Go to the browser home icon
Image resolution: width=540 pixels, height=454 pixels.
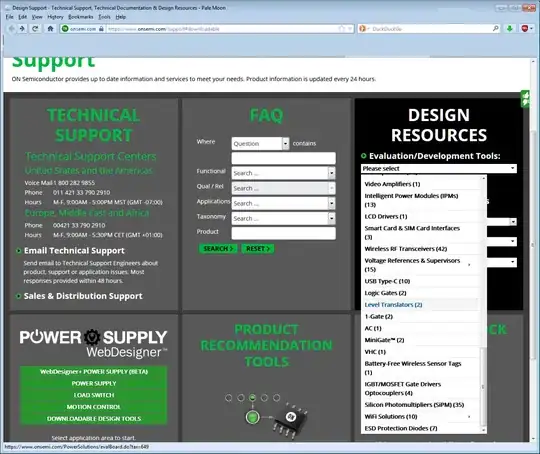[50, 29]
